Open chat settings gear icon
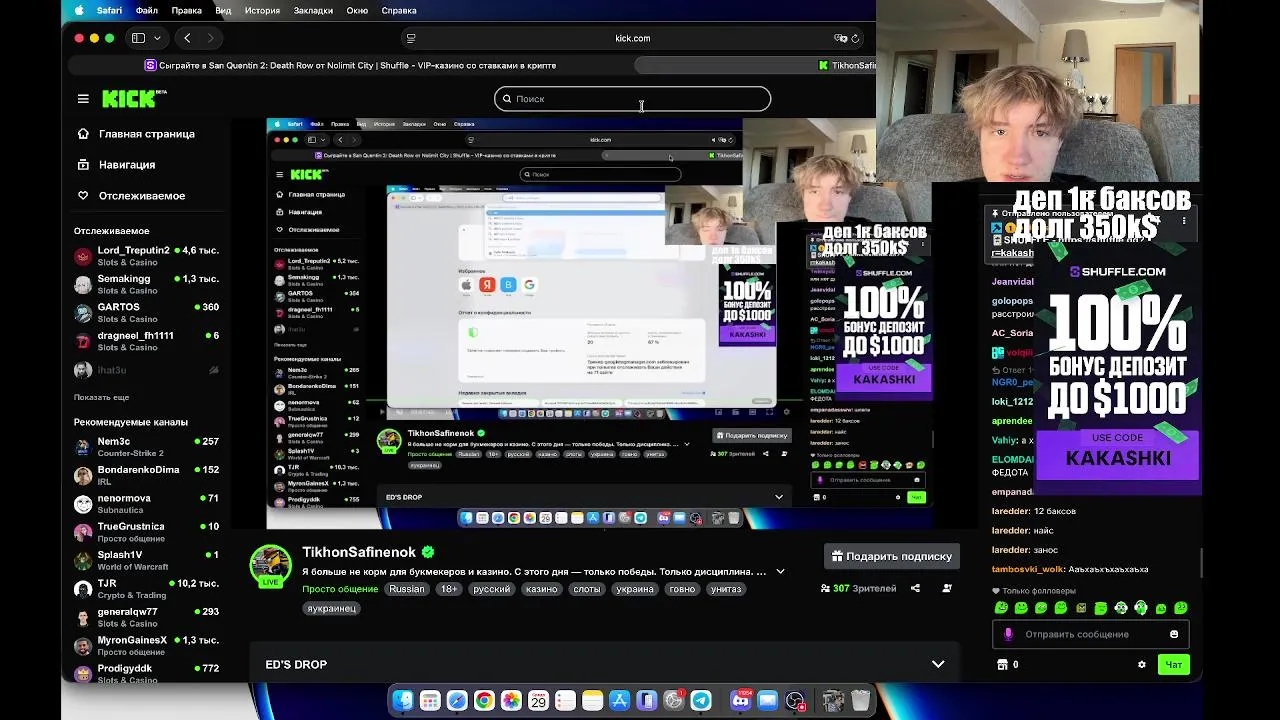The image size is (1280, 720). pos(1141,665)
